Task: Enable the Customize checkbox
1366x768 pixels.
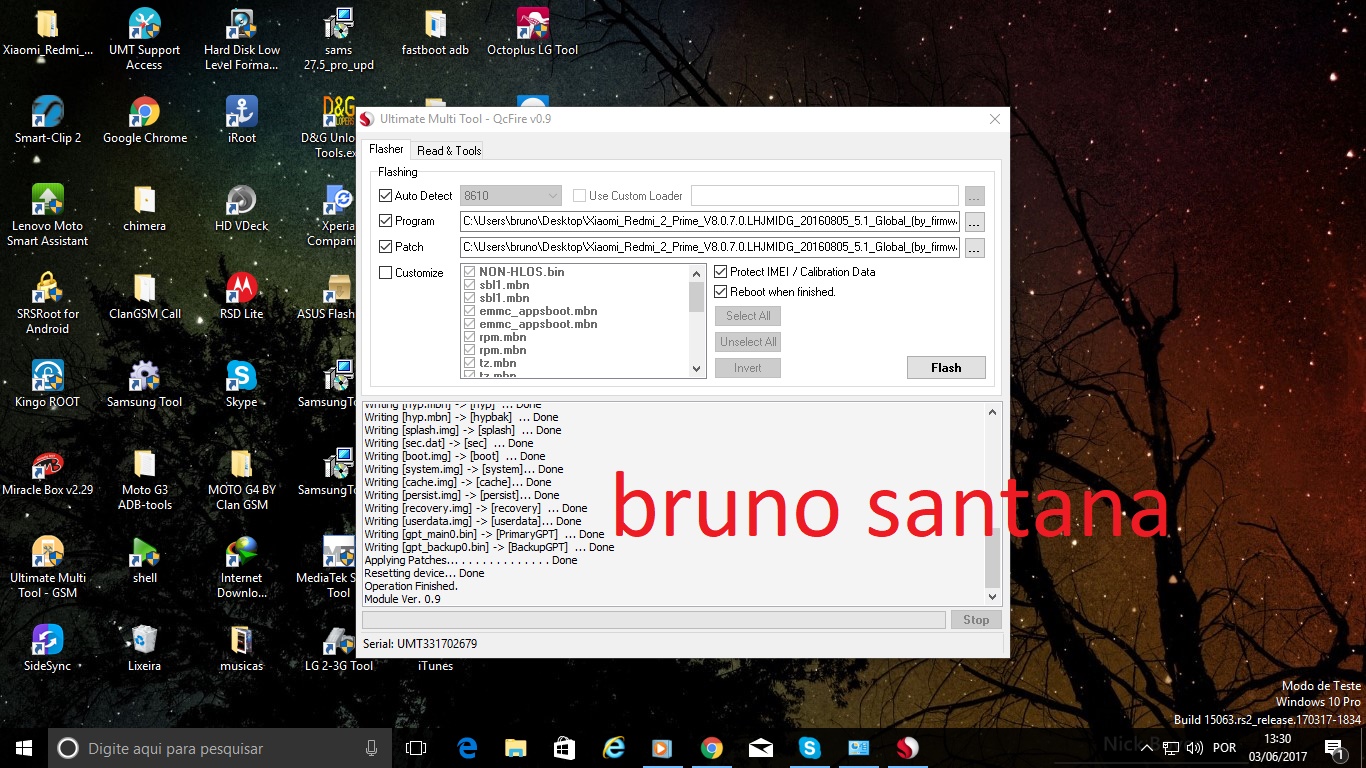Action: click(386, 273)
